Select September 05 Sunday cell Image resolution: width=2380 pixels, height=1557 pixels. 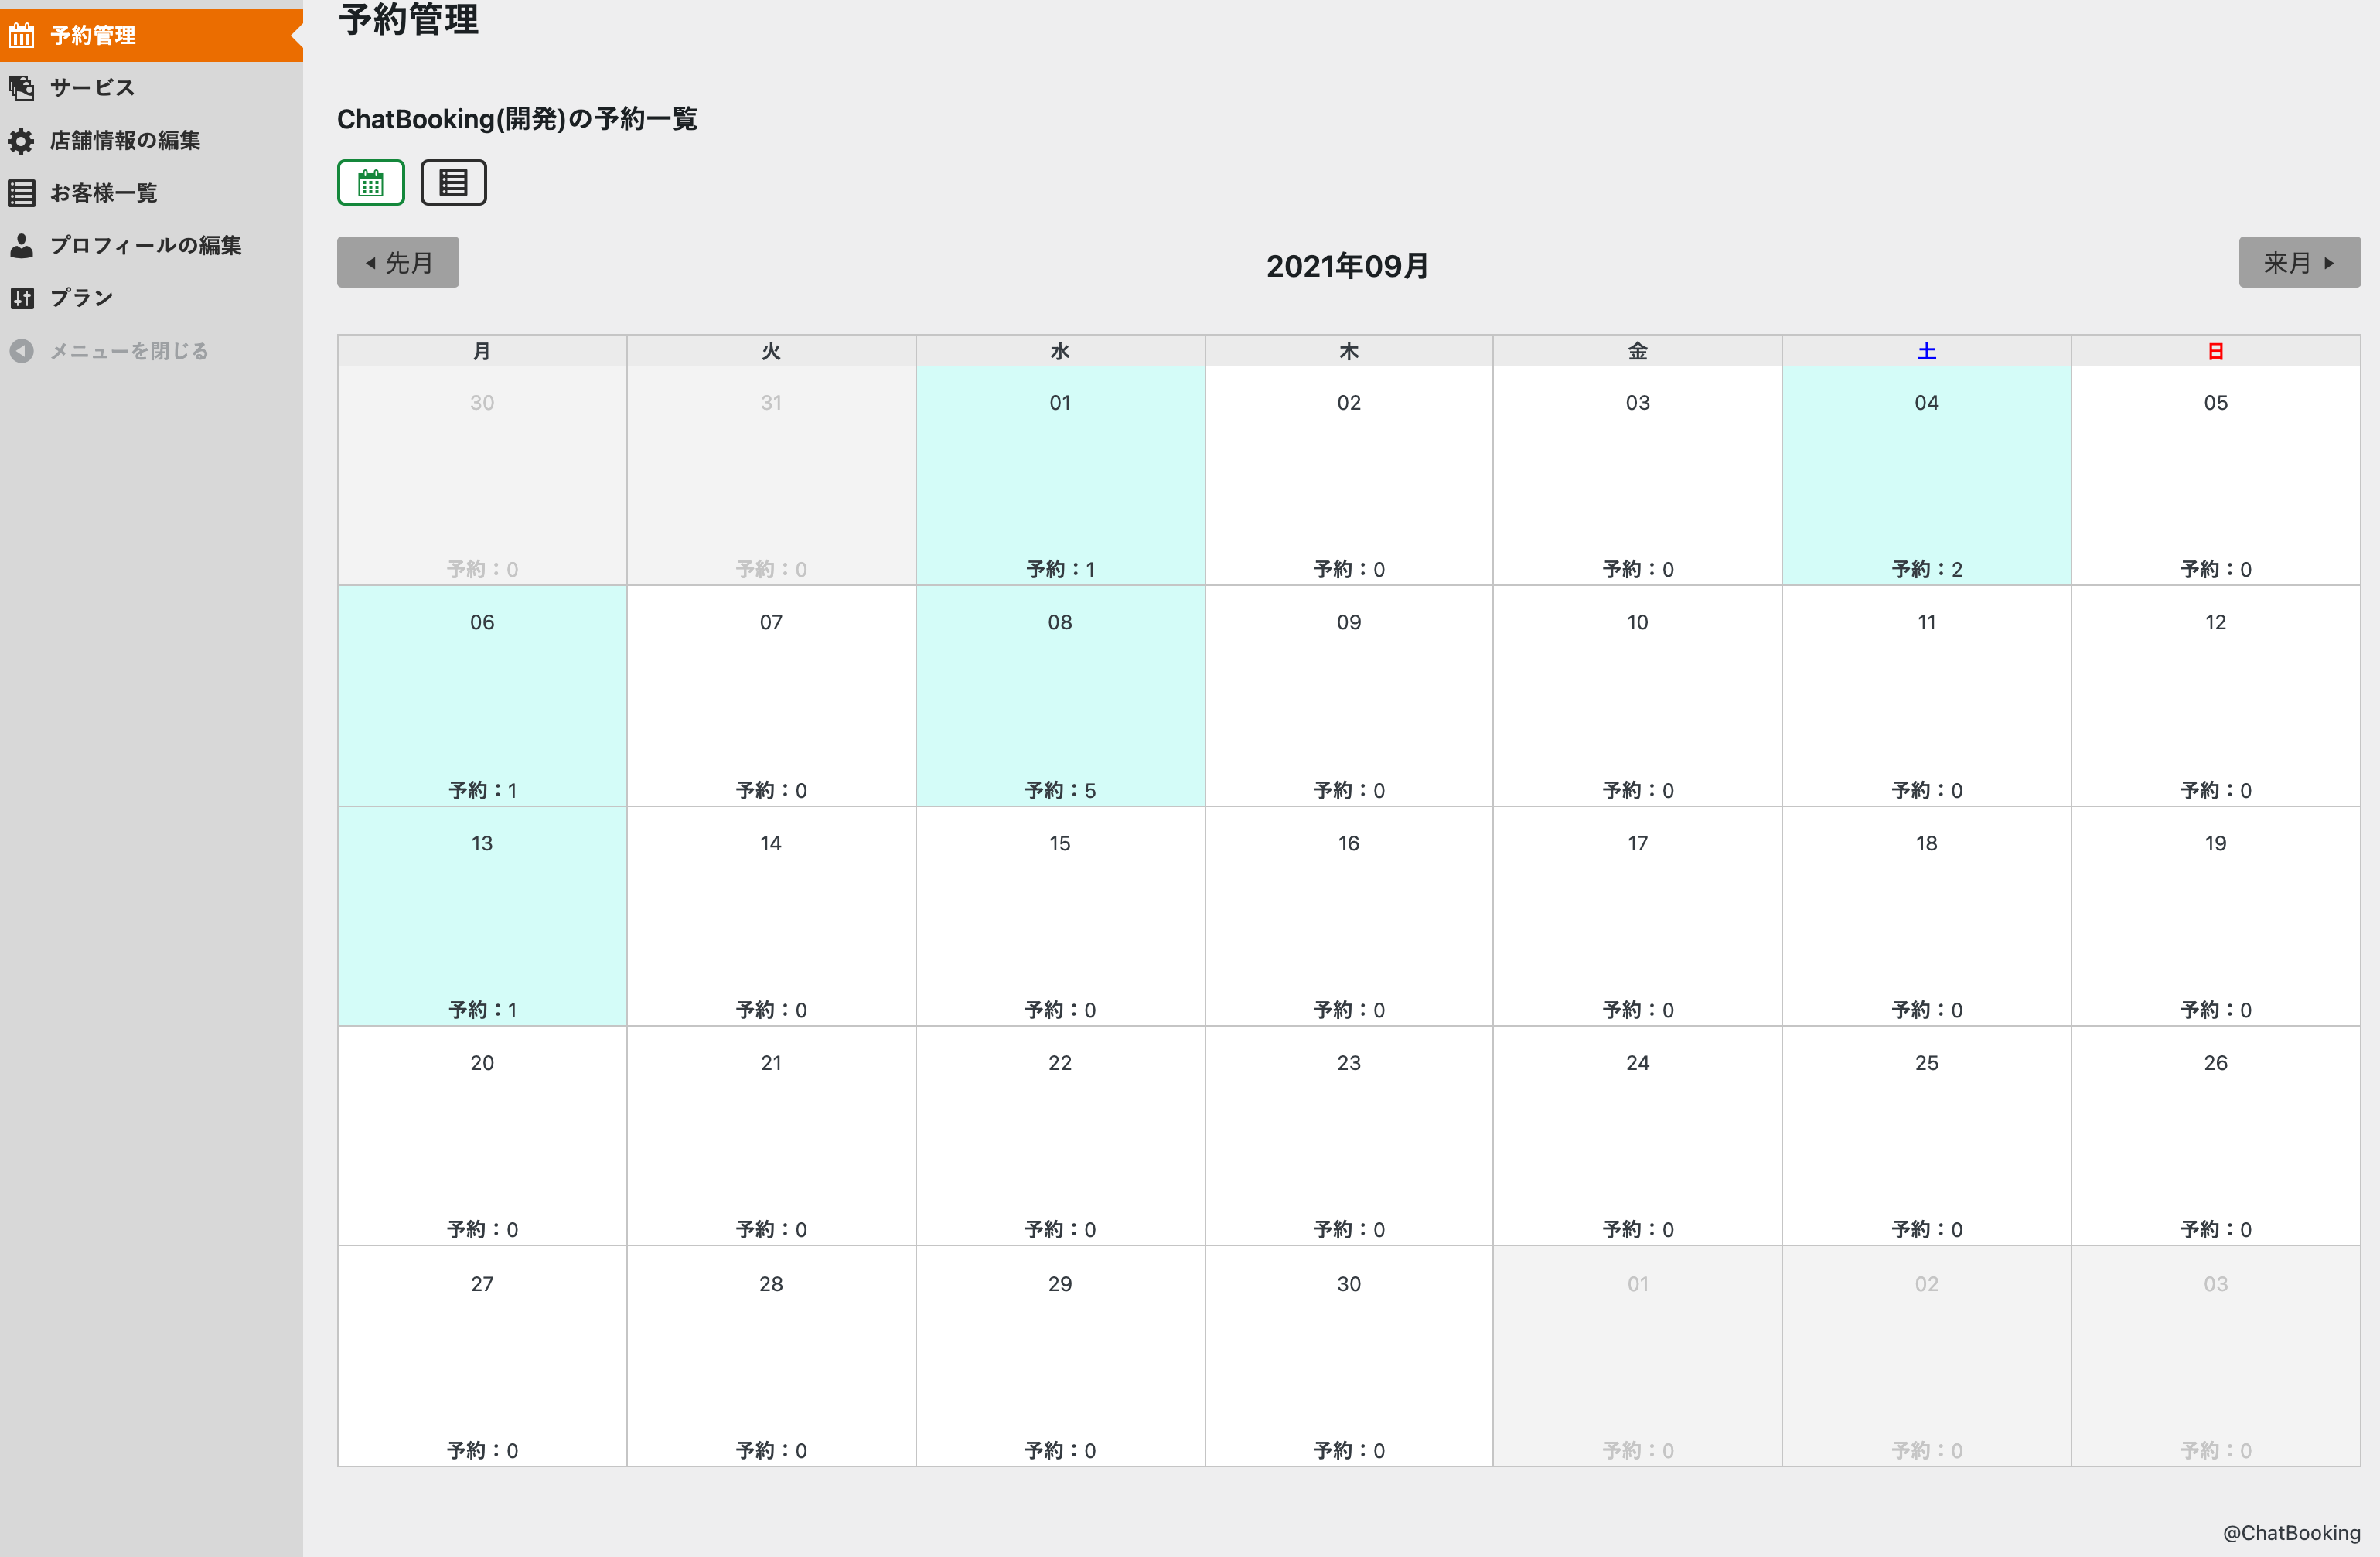point(2215,476)
